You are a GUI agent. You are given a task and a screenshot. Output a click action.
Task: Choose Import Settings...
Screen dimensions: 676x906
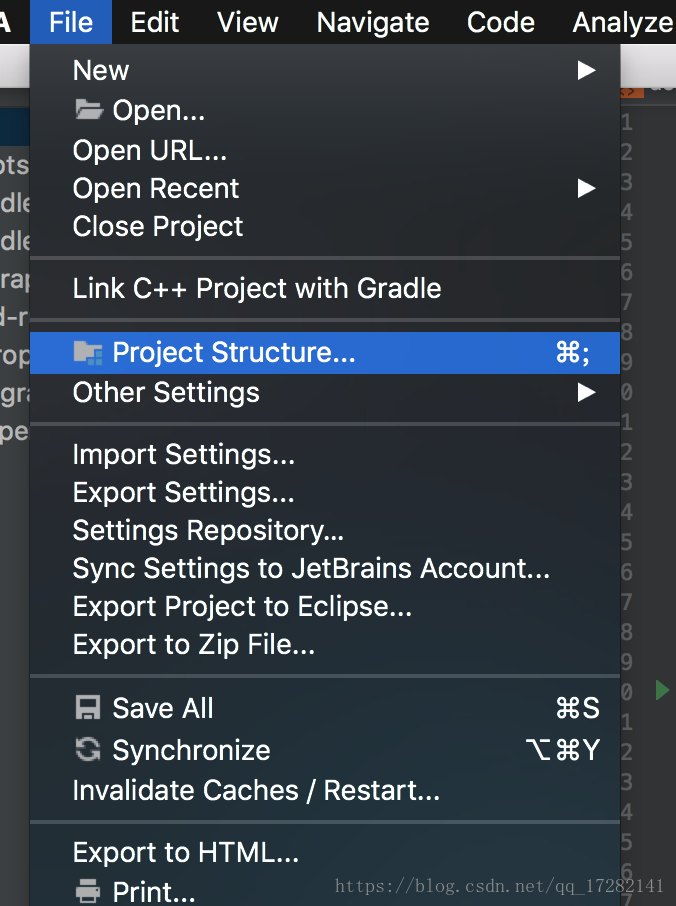tap(184, 455)
